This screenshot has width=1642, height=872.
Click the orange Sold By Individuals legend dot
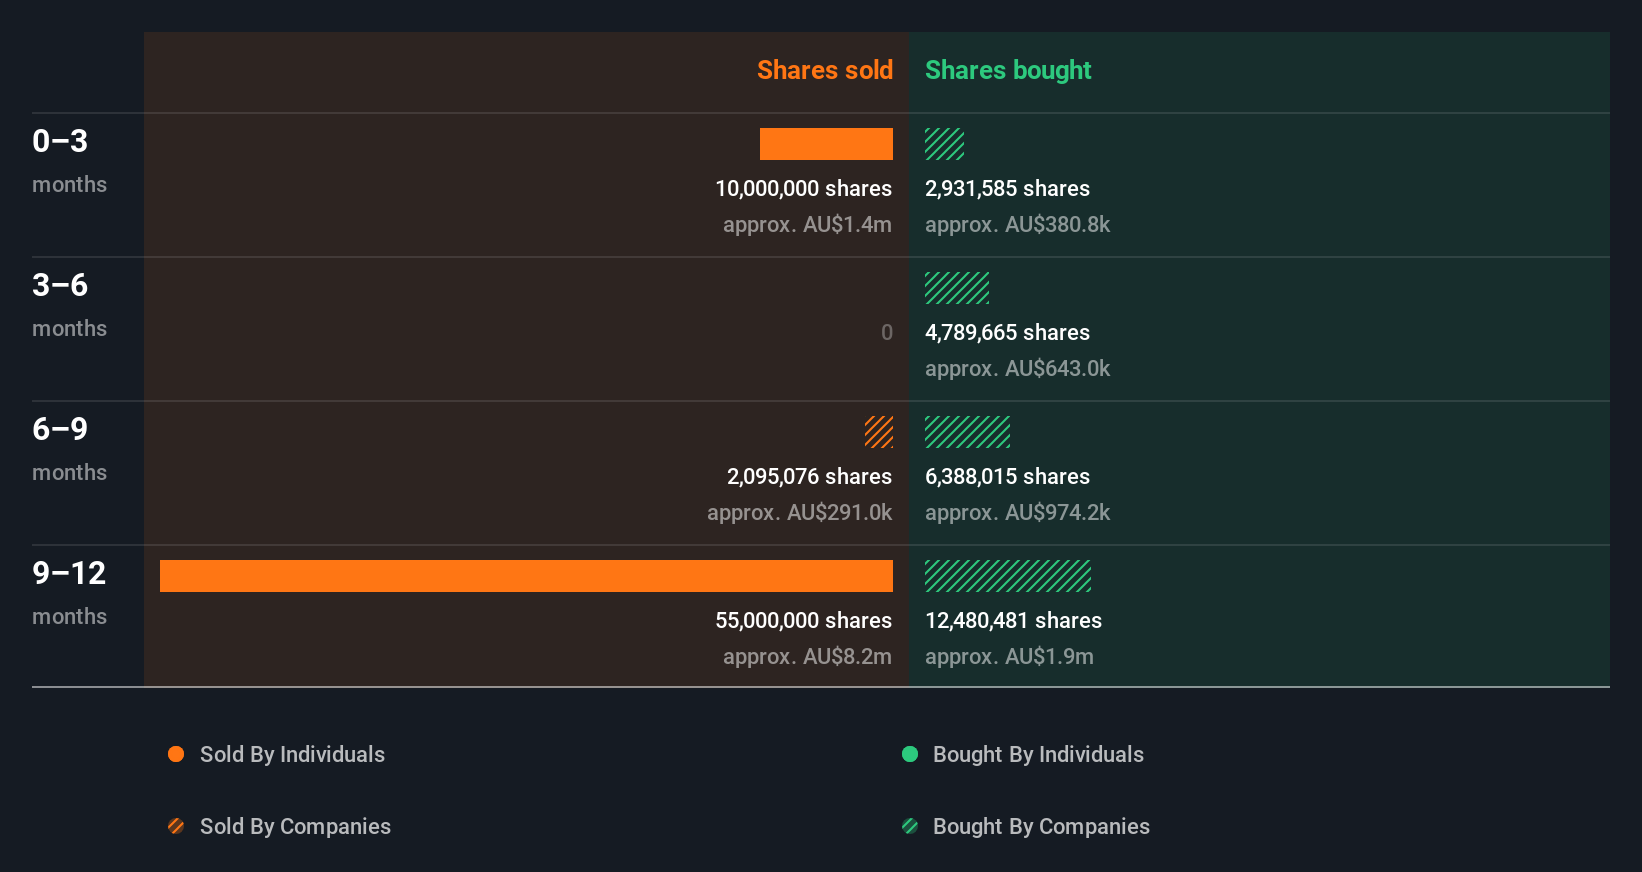point(176,754)
